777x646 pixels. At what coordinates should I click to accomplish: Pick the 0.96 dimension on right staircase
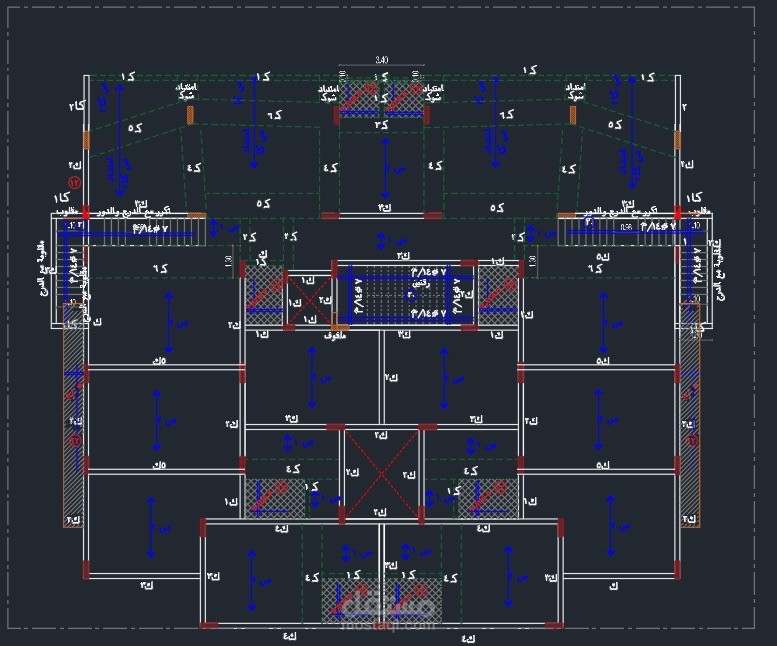(626, 227)
